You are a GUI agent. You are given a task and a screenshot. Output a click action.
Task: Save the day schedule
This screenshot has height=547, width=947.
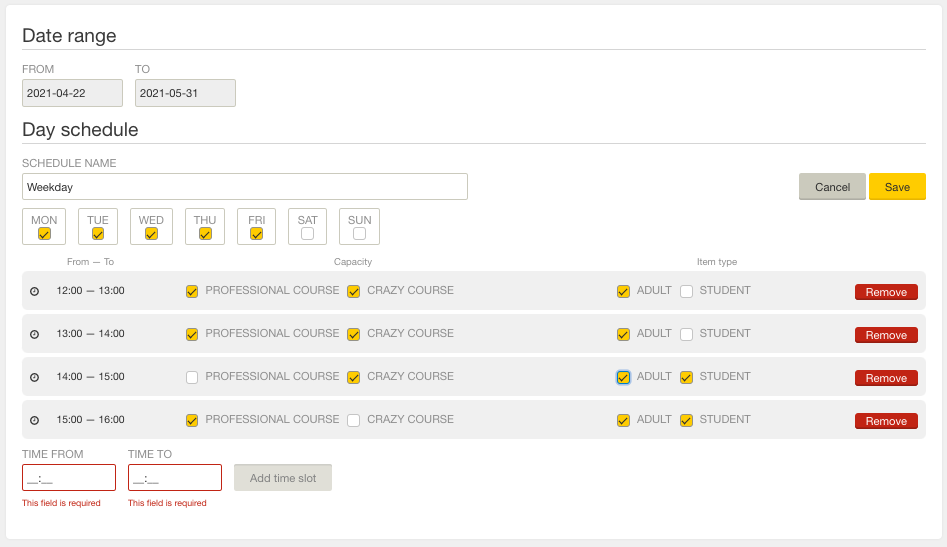pos(897,187)
